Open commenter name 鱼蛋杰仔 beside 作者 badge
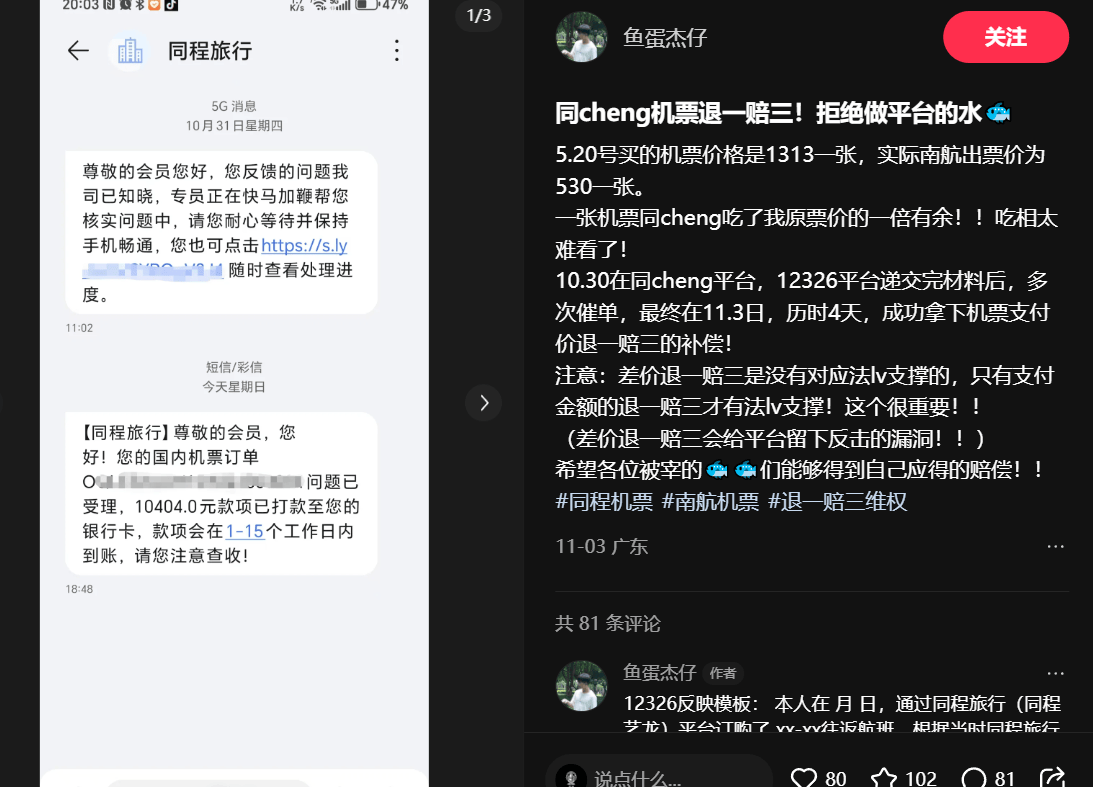This screenshot has width=1093, height=787. coord(659,673)
